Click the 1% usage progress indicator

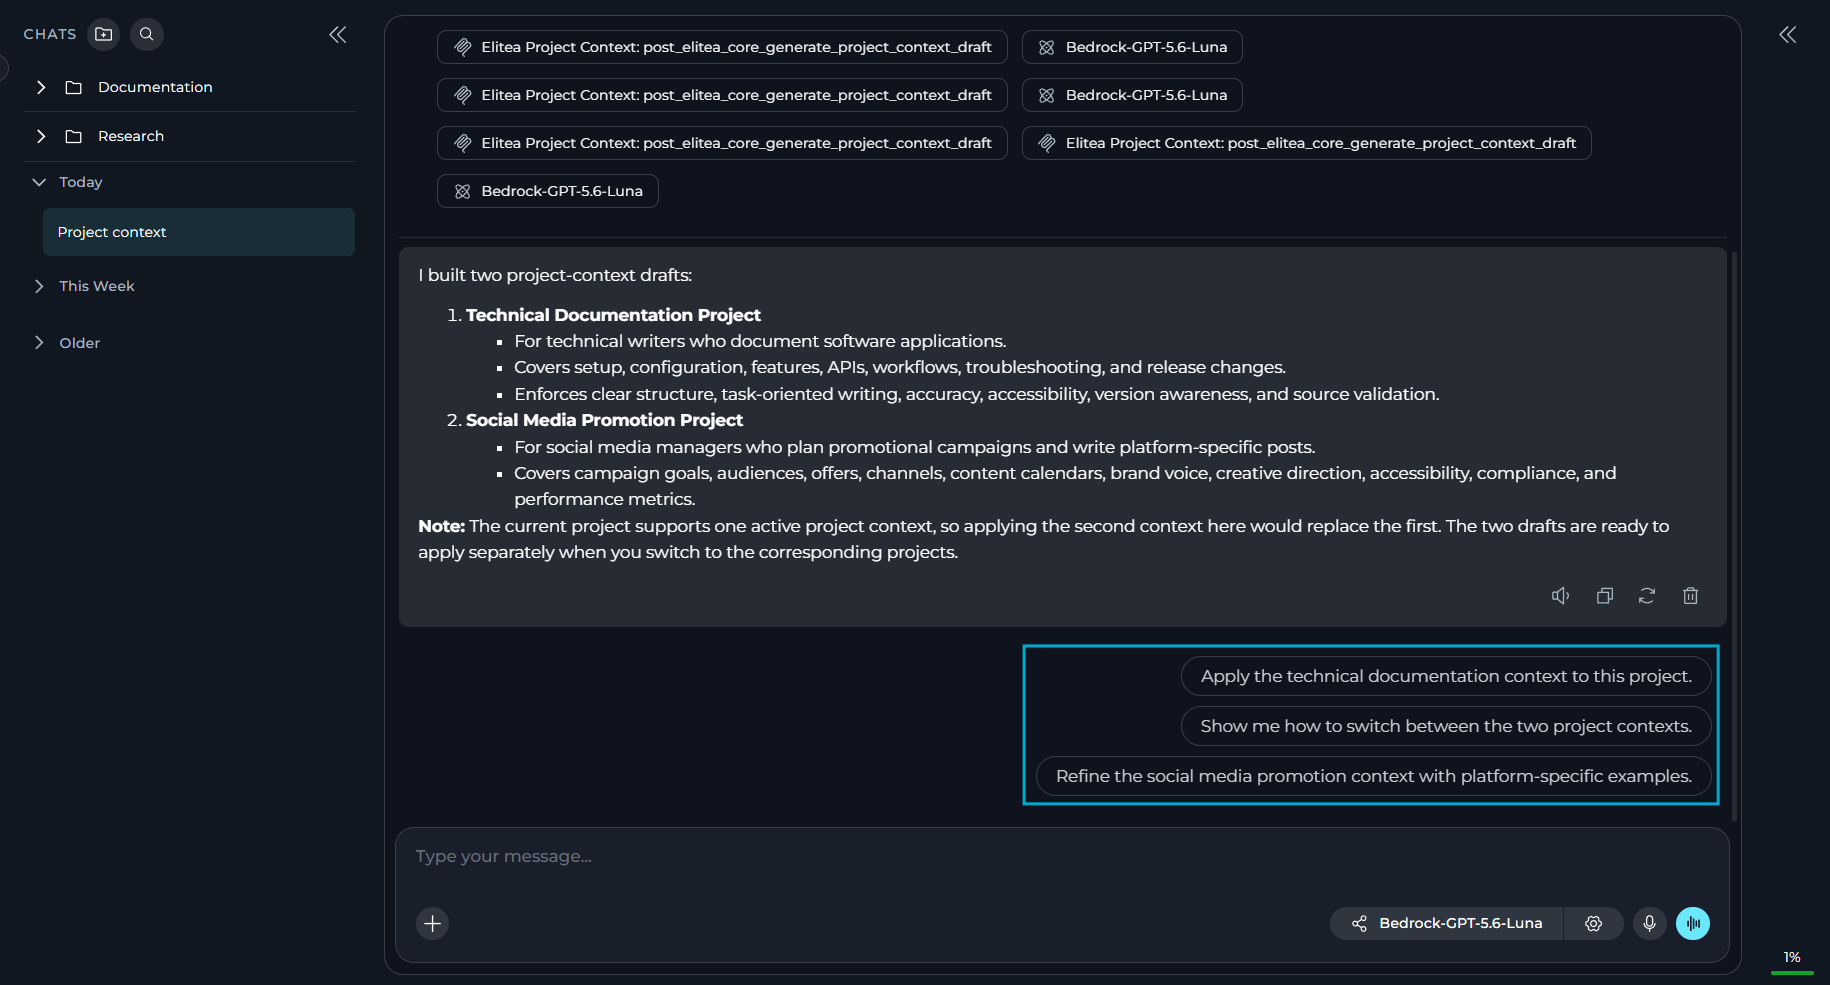(x=1792, y=964)
